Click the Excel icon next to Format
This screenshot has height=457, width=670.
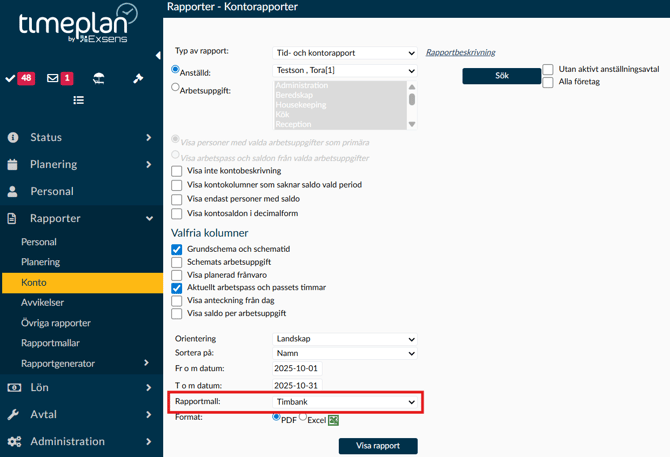(334, 420)
